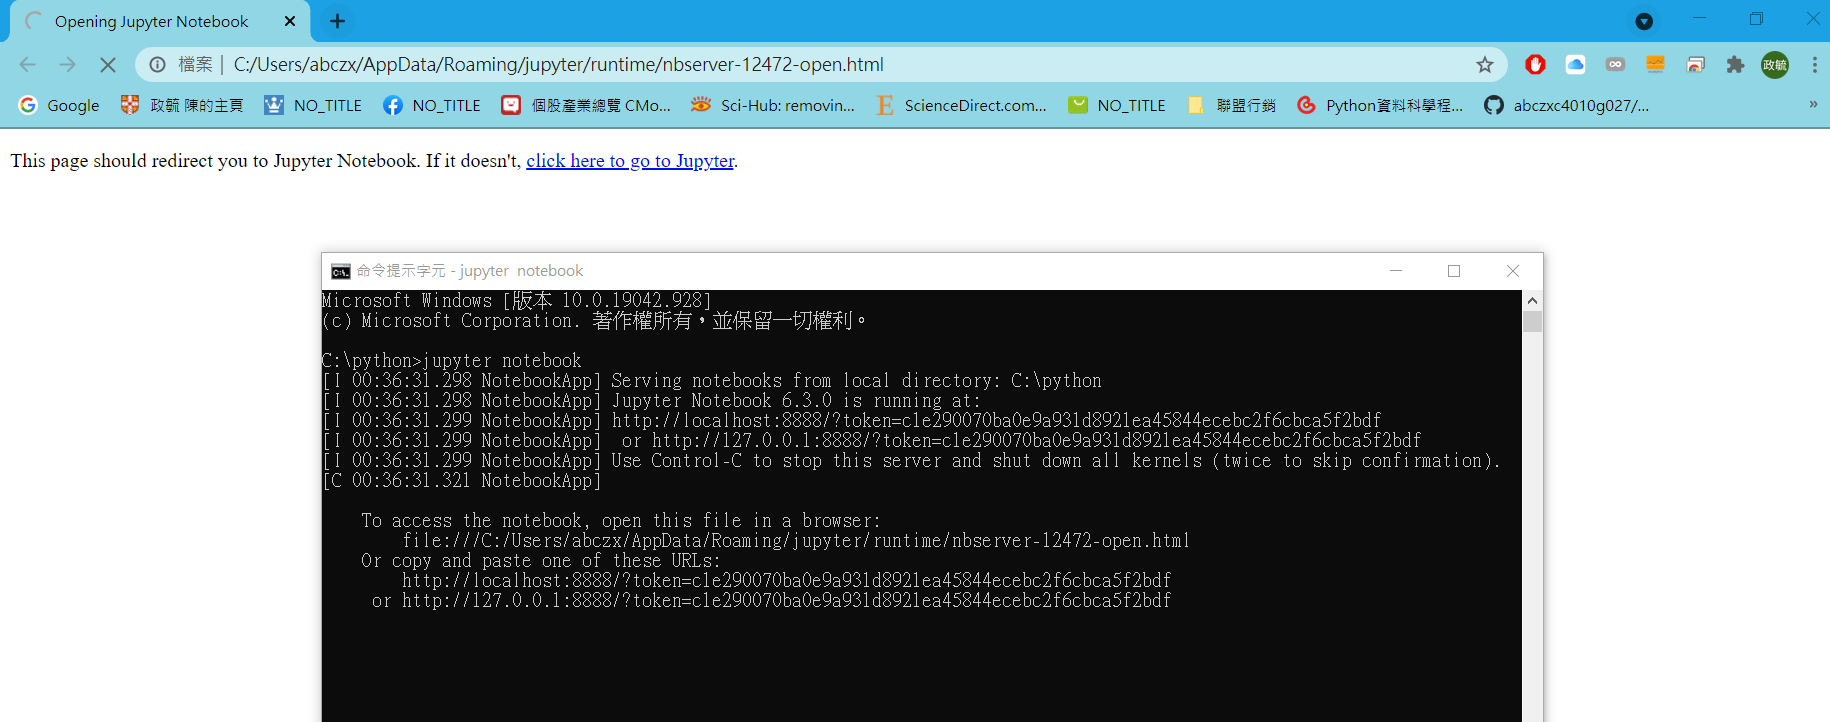Go forward to the next page

pyautogui.click(x=67, y=65)
